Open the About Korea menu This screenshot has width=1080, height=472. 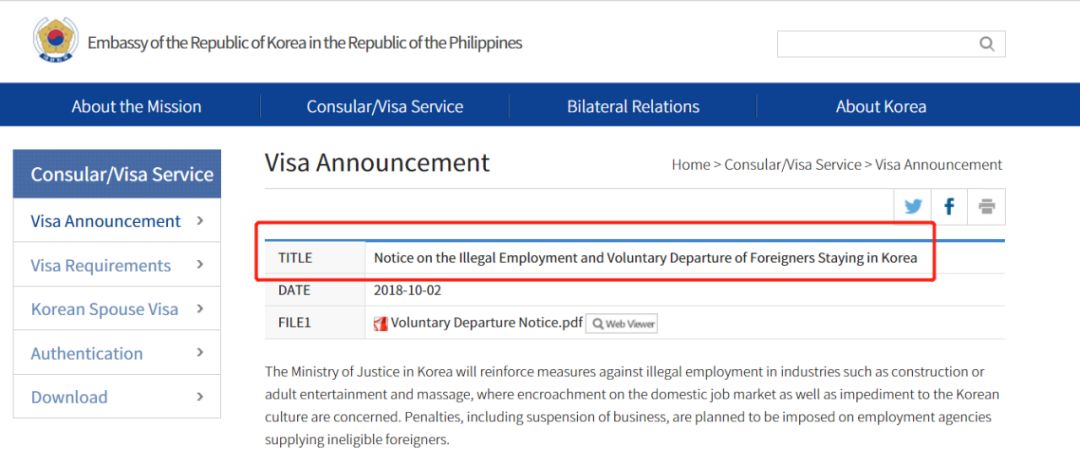click(x=881, y=106)
